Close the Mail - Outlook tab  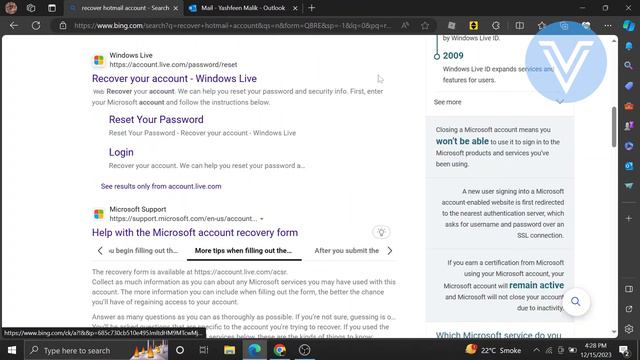tap(295, 8)
